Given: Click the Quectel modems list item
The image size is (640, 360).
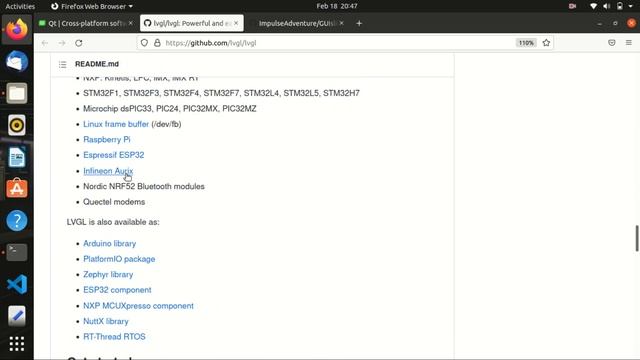Looking at the screenshot, I should (x=114, y=202).
